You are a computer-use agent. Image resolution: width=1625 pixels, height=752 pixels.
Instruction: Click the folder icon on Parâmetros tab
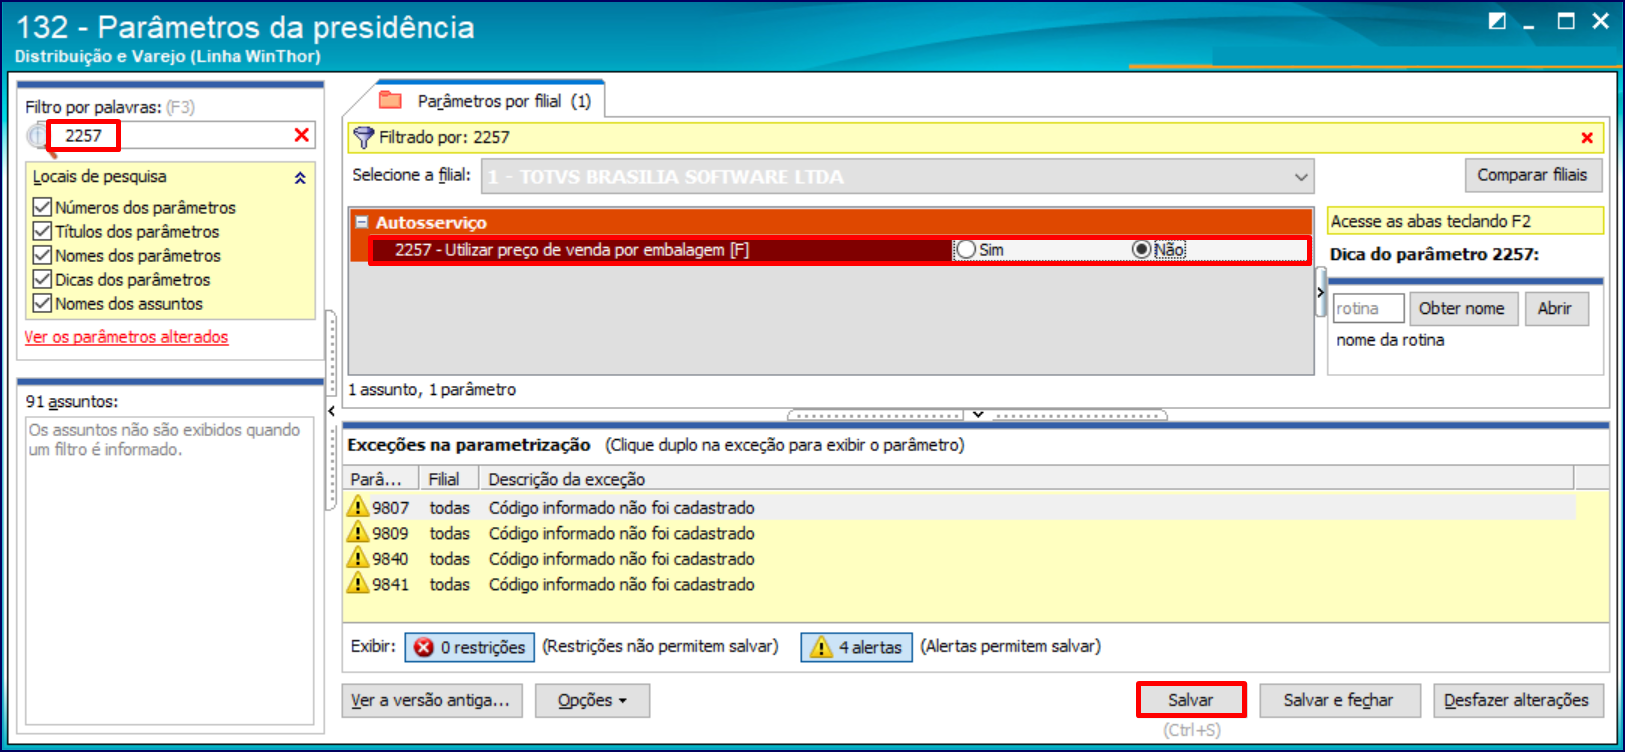(390, 100)
